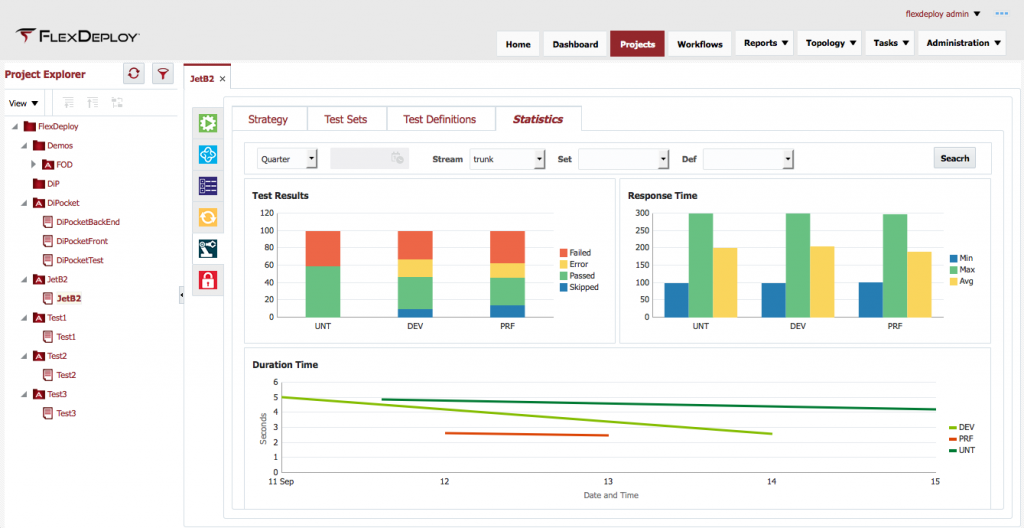Open the View dropdown menu
Viewport: 1024px width, 528px height.
tap(24, 103)
